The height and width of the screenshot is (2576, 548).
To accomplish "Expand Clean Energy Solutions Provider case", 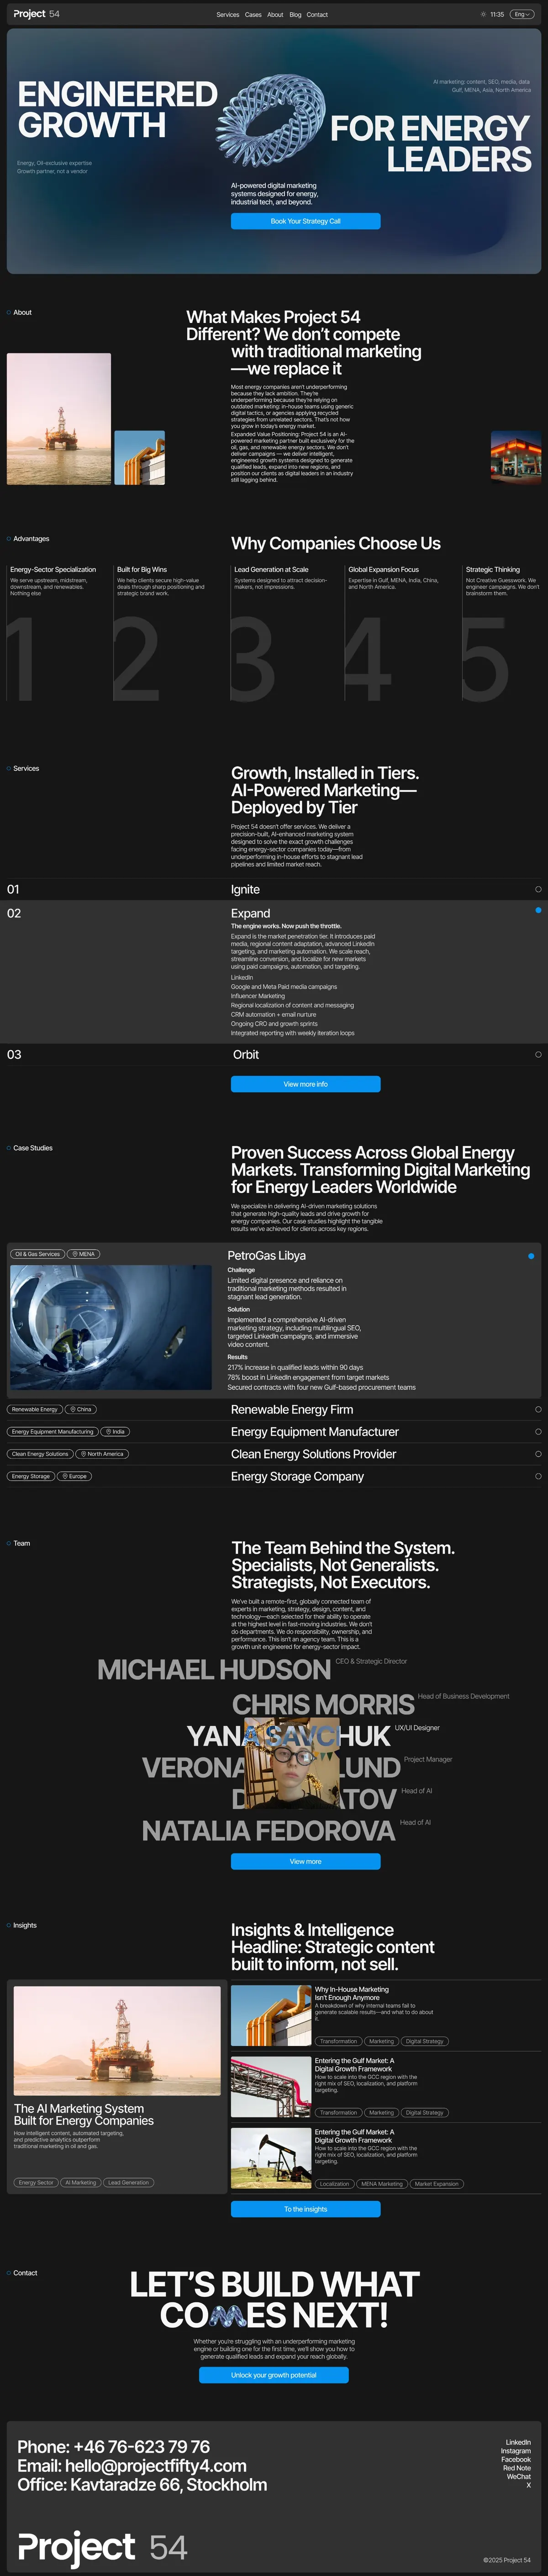I will coord(274,1454).
